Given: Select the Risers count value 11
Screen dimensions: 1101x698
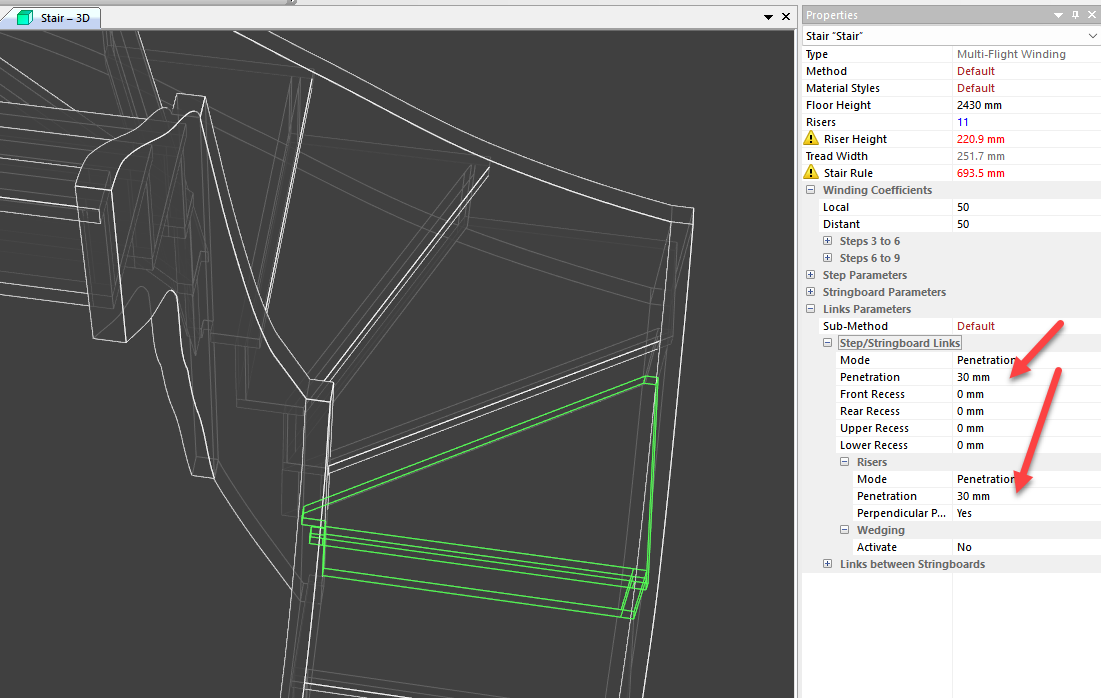Looking at the screenshot, I should pos(963,122).
